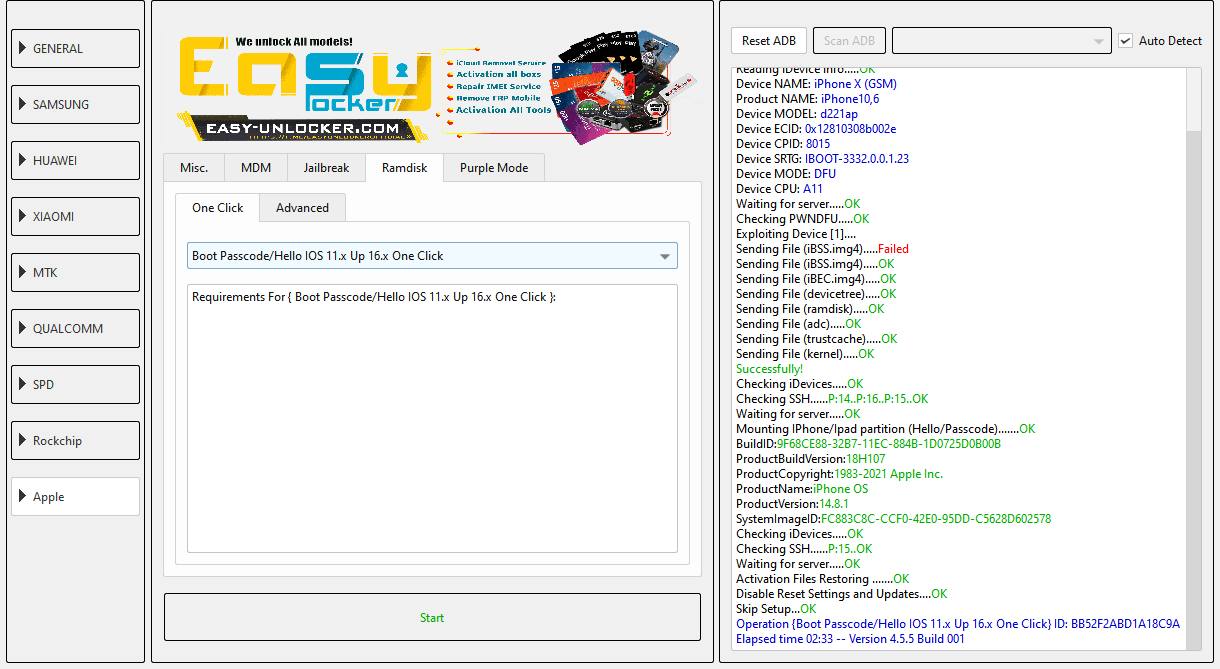Click the 'ProductCopyright:1983-2021 Apple Inc.' line
The width and height of the screenshot is (1220, 669).
click(x=839, y=473)
